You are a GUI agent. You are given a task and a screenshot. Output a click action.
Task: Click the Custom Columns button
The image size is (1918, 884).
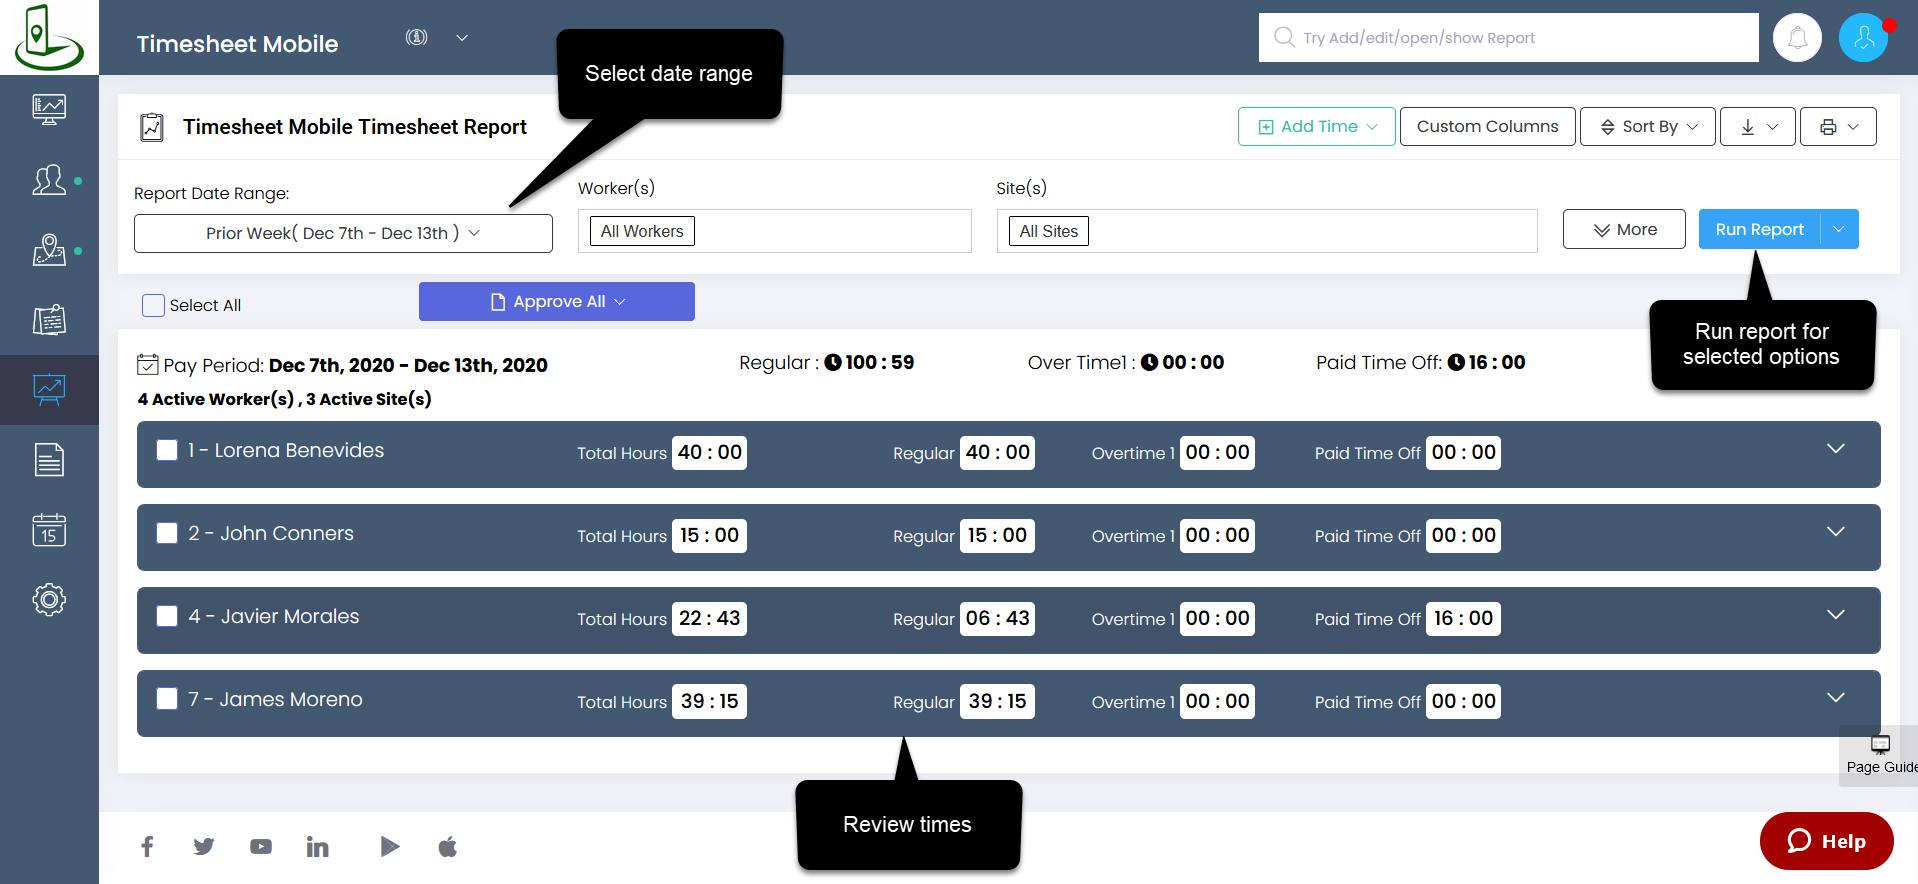click(1487, 127)
